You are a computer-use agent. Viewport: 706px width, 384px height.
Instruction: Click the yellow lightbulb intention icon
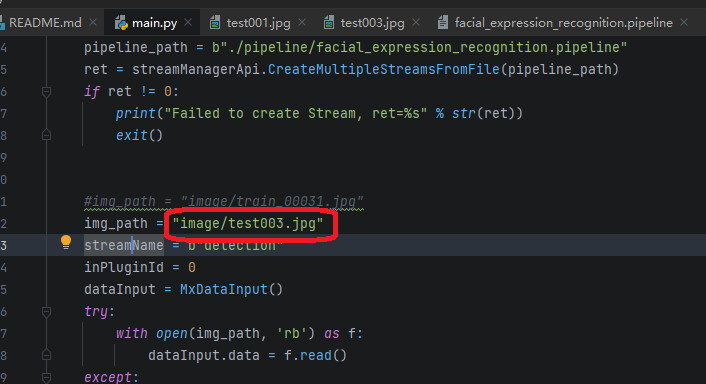tap(66, 242)
